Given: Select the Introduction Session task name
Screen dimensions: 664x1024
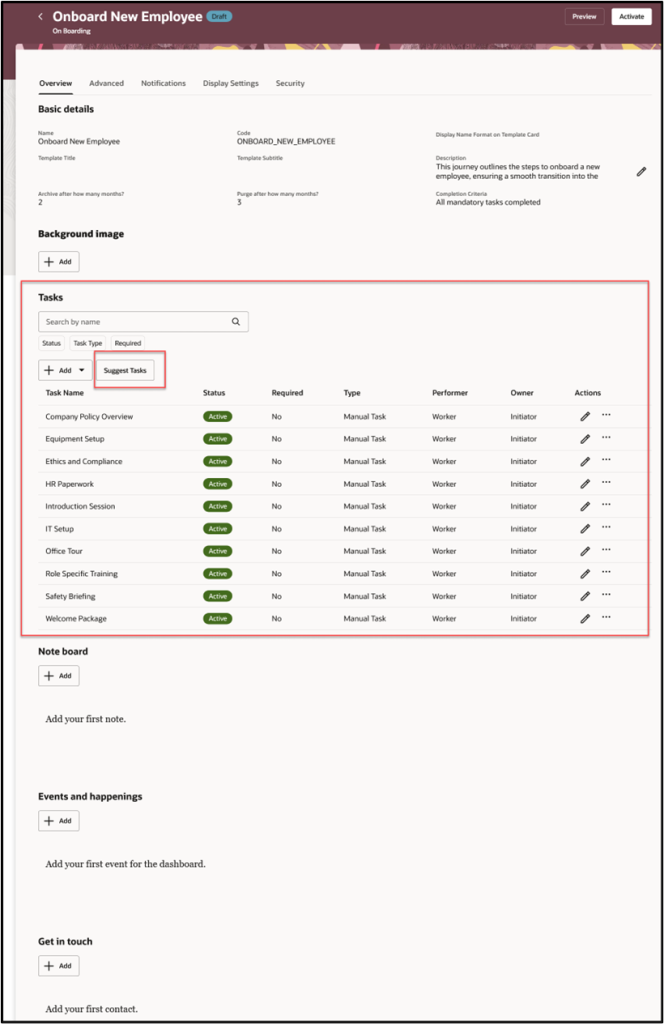Looking at the screenshot, I should point(80,506).
